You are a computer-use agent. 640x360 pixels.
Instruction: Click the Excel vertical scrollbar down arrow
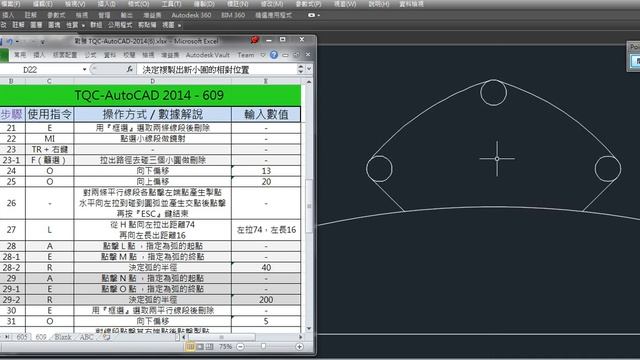[309, 328]
